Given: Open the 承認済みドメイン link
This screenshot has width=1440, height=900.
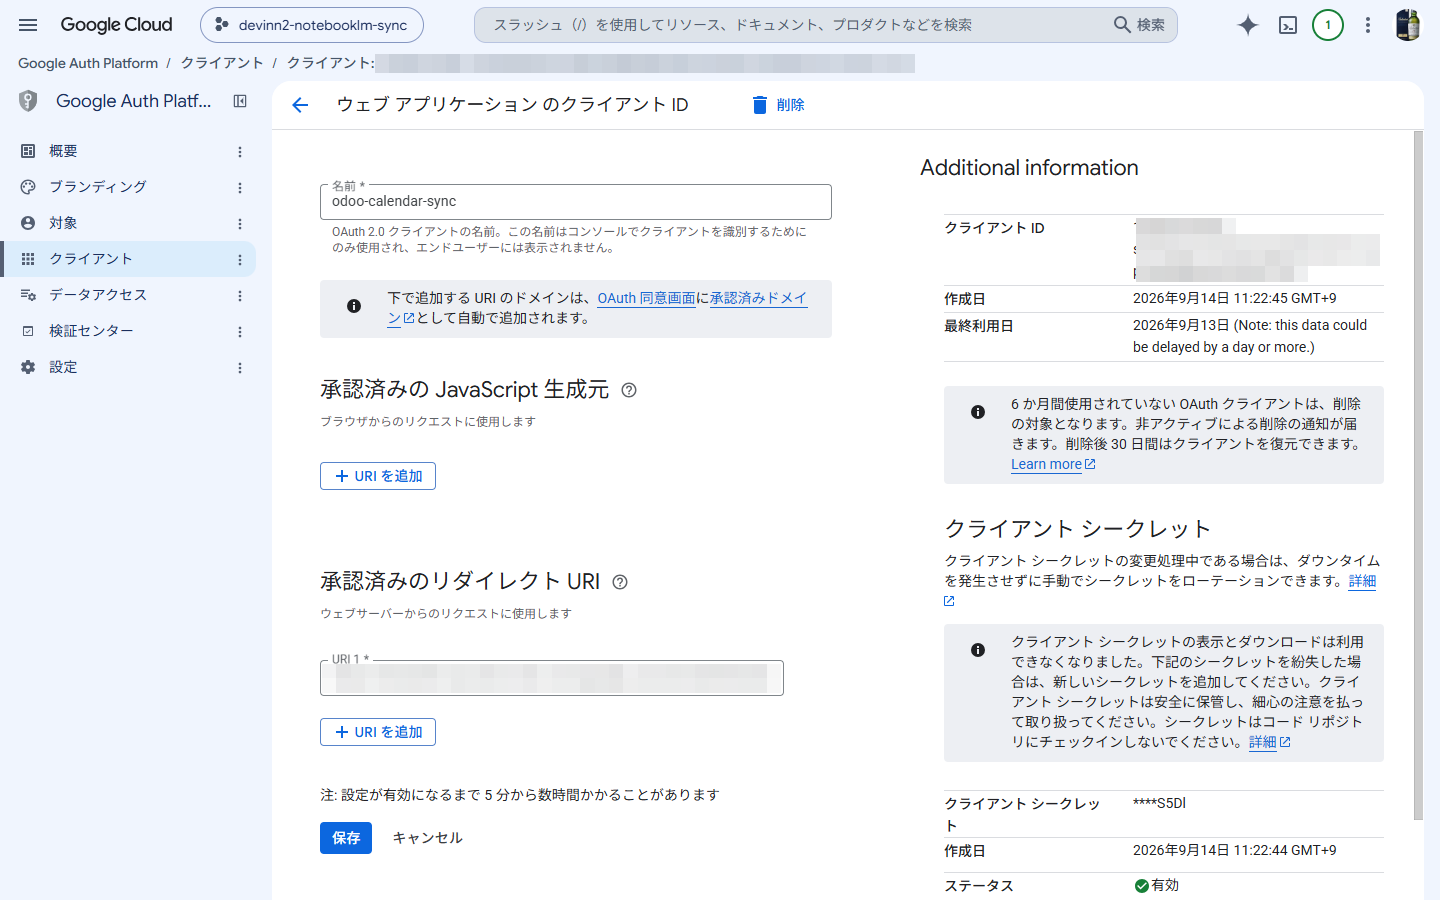Looking at the screenshot, I should coord(758,298).
